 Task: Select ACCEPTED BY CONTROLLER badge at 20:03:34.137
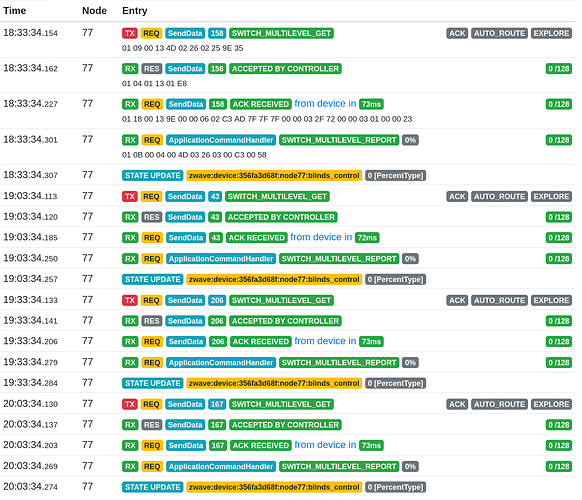point(285,425)
